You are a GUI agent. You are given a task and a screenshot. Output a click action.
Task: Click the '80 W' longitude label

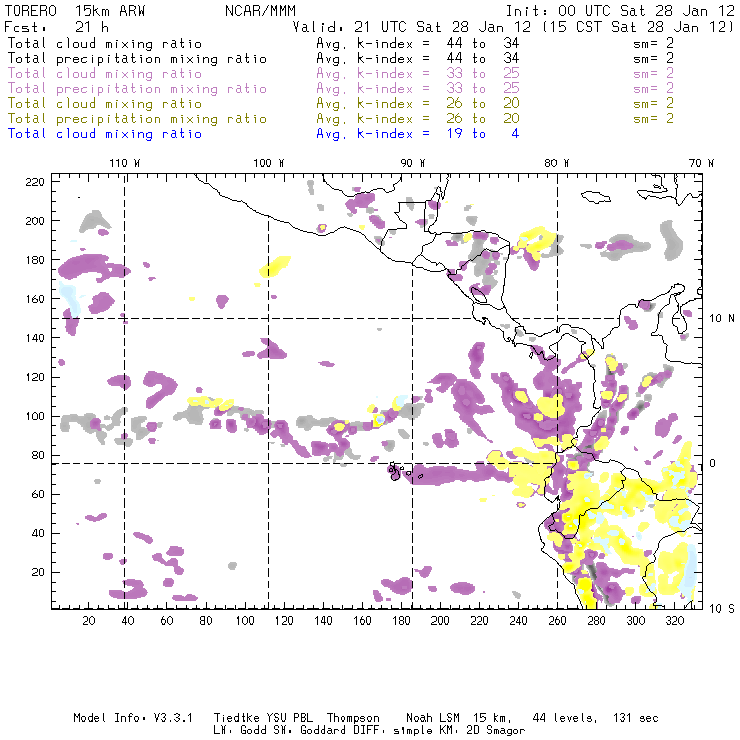coord(557,163)
